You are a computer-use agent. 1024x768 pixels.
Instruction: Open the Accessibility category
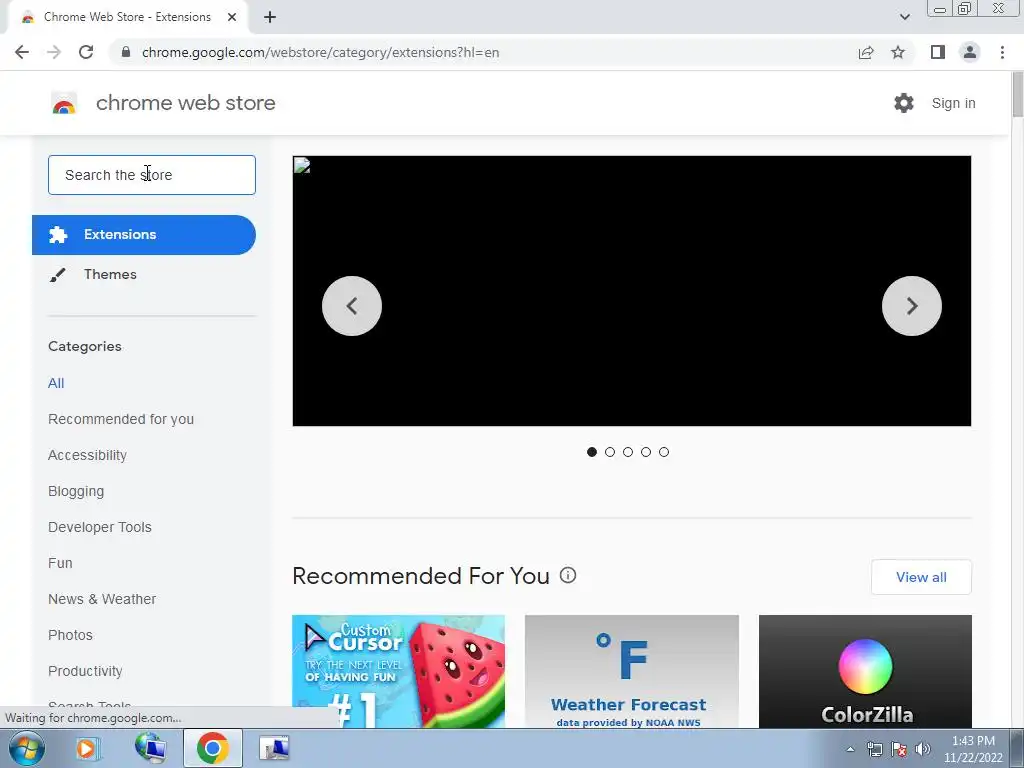88,455
